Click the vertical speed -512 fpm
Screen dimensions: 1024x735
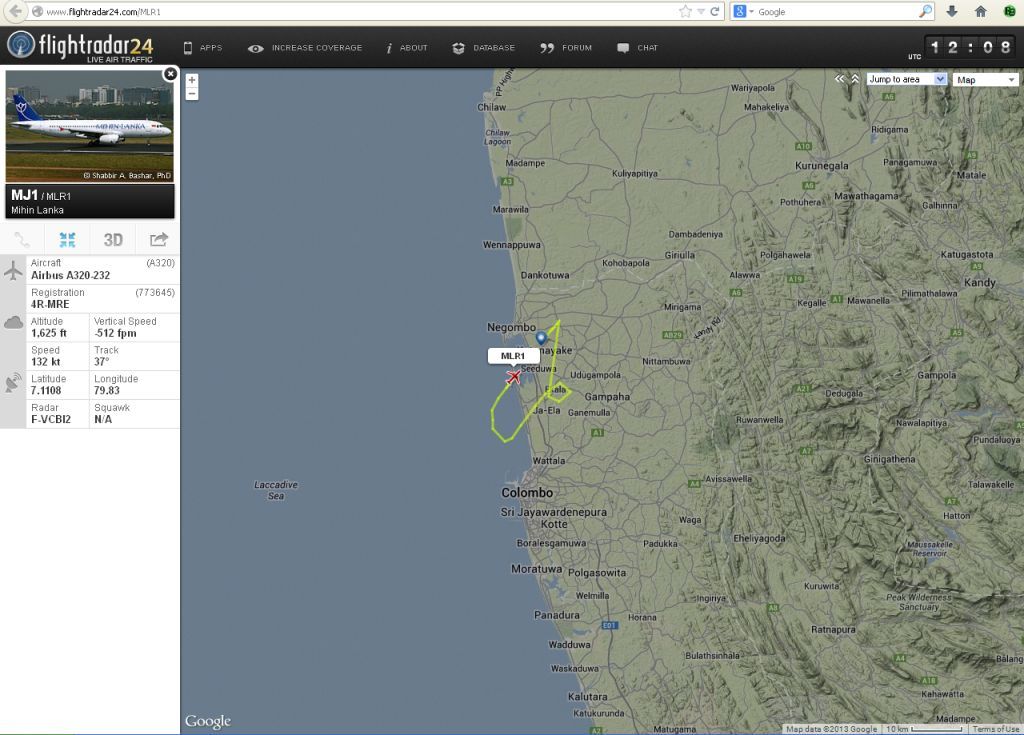116,333
